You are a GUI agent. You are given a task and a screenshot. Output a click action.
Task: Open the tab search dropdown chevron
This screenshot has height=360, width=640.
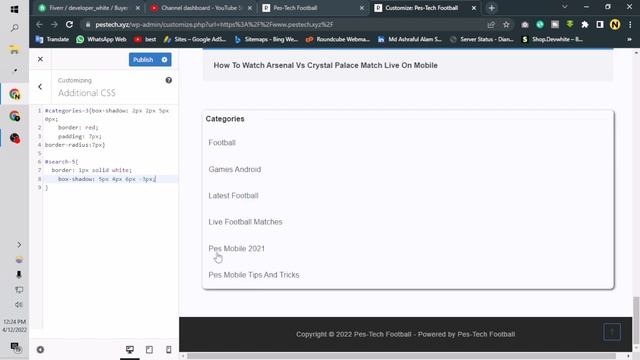click(564, 7)
